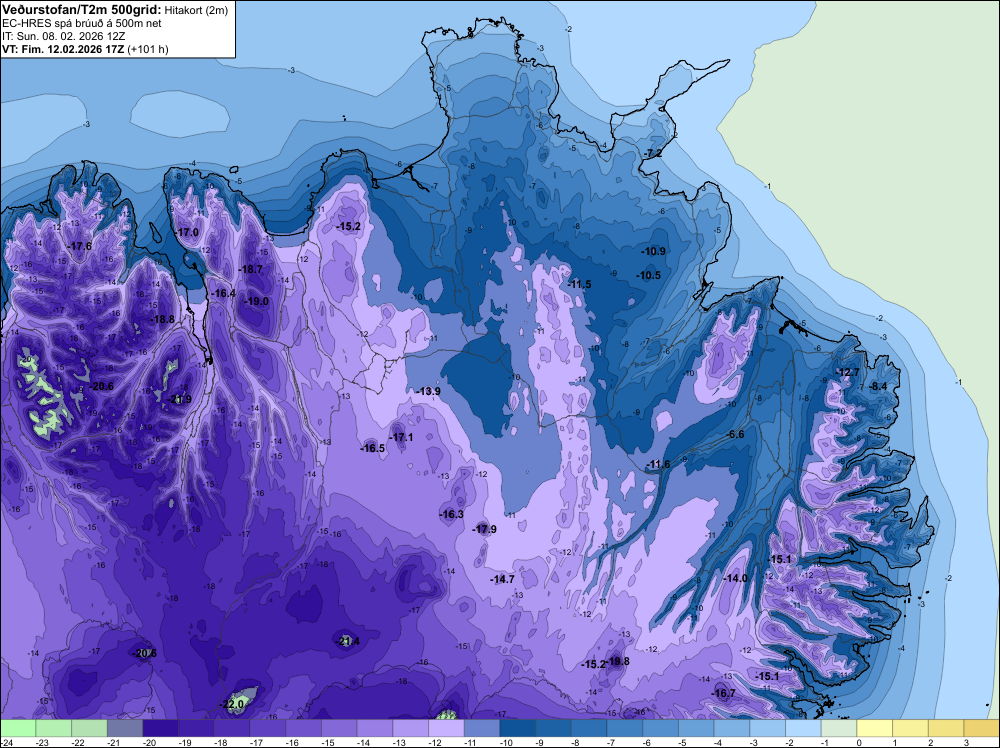Select the -17.0 temperature value

pos(187,232)
